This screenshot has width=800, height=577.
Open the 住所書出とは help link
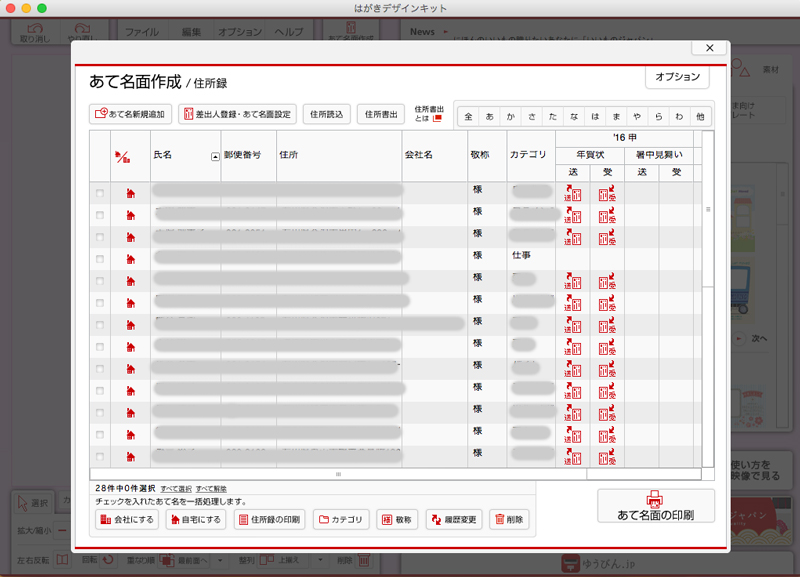(429, 114)
